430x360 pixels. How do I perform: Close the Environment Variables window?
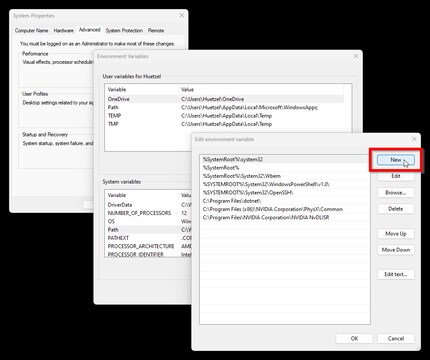pyautogui.click(x=356, y=56)
